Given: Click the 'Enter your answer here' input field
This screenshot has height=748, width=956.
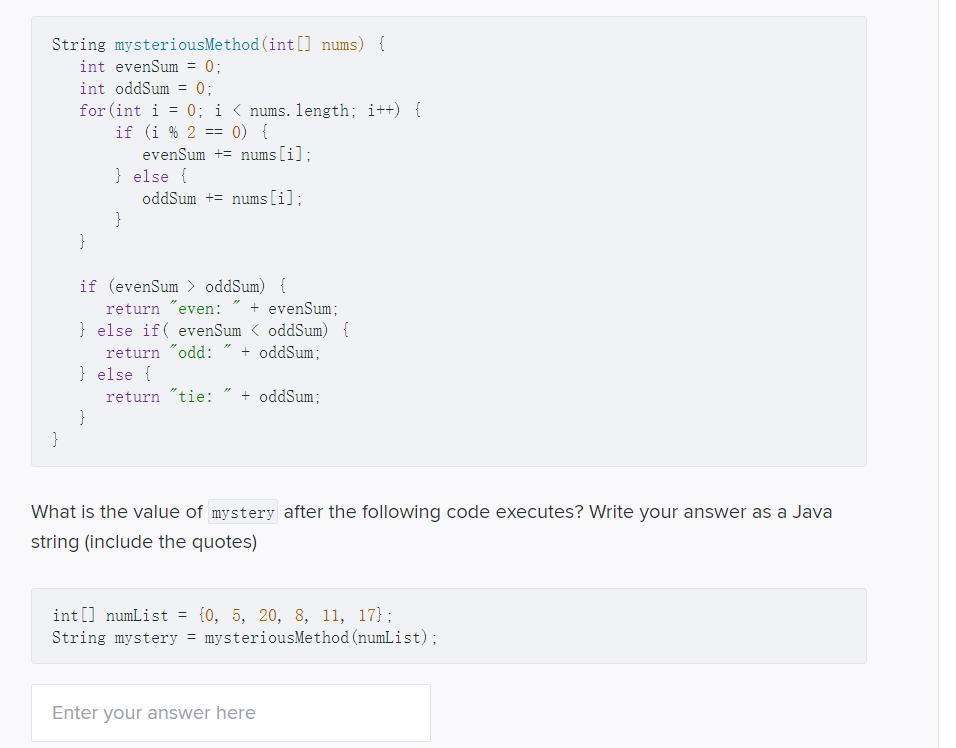Looking at the screenshot, I should [x=230, y=712].
